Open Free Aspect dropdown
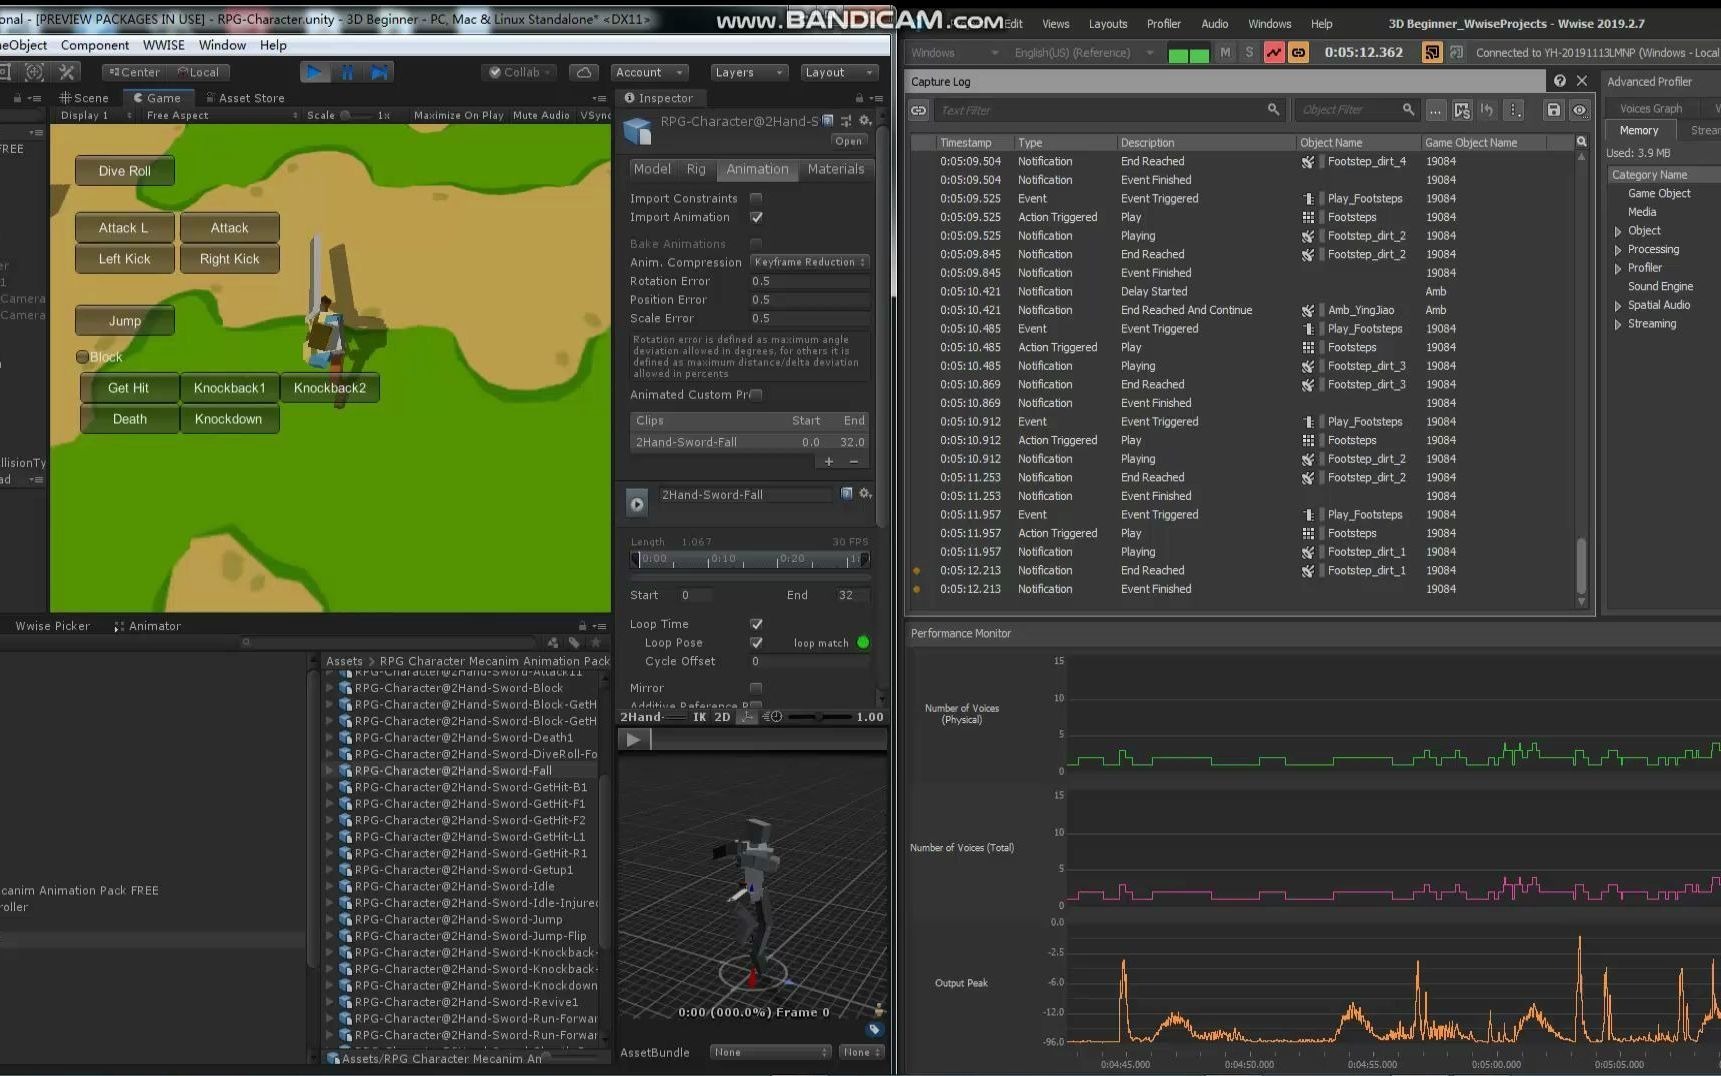Image resolution: width=1721 pixels, height=1076 pixels. coord(222,115)
